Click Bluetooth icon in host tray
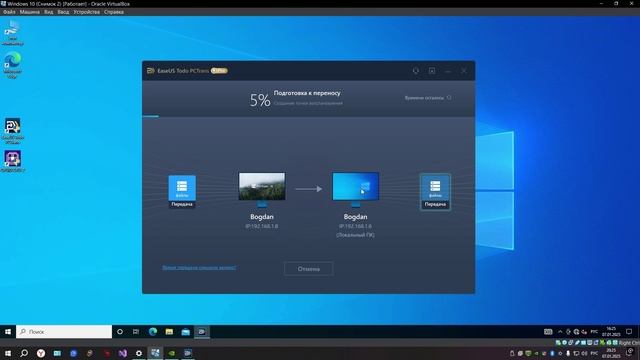 552,353
